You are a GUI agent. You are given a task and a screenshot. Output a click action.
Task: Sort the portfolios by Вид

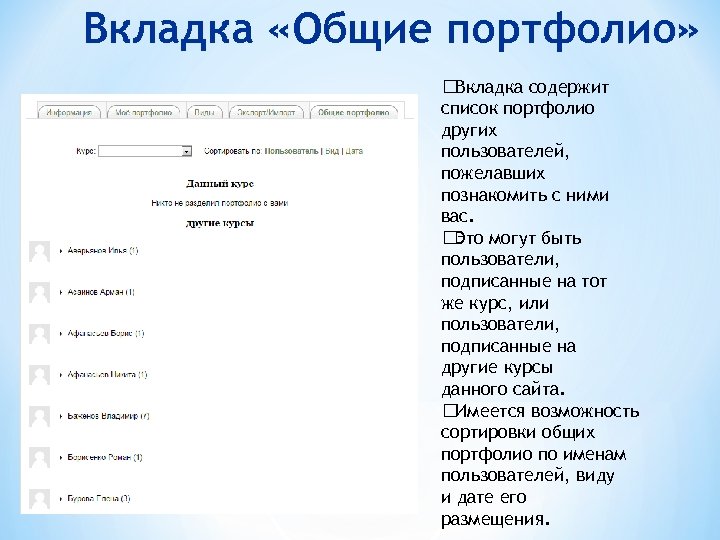click(x=332, y=151)
